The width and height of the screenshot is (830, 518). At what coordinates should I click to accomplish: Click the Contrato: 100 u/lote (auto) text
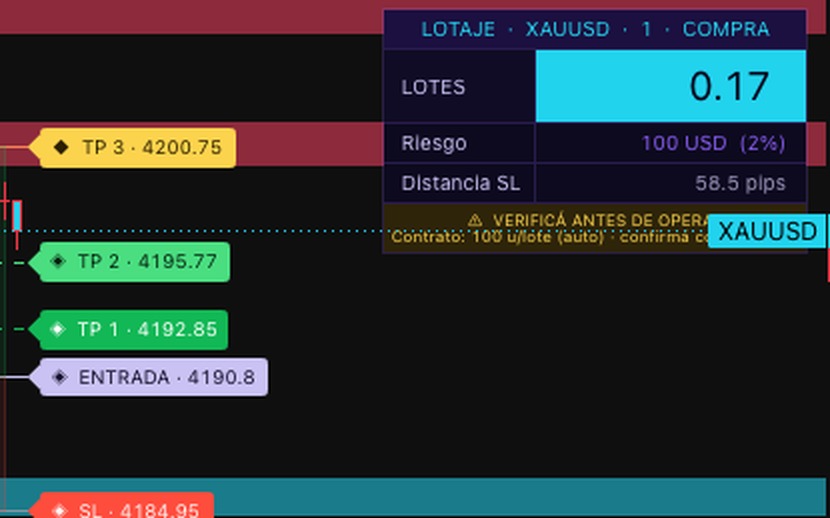498,237
